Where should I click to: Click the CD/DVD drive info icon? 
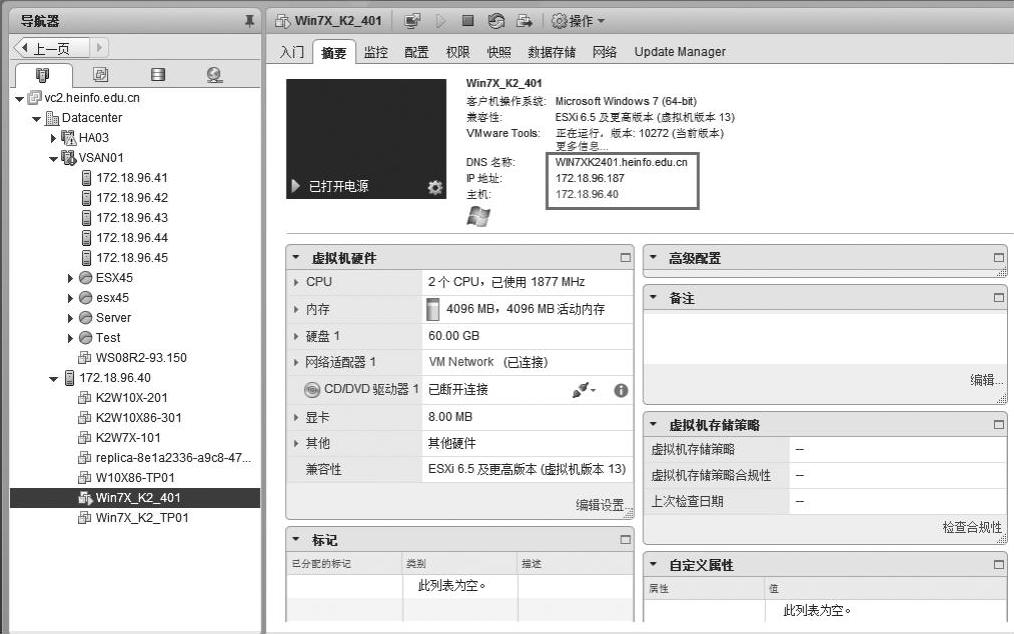pyautogui.click(x=620, y=390)
